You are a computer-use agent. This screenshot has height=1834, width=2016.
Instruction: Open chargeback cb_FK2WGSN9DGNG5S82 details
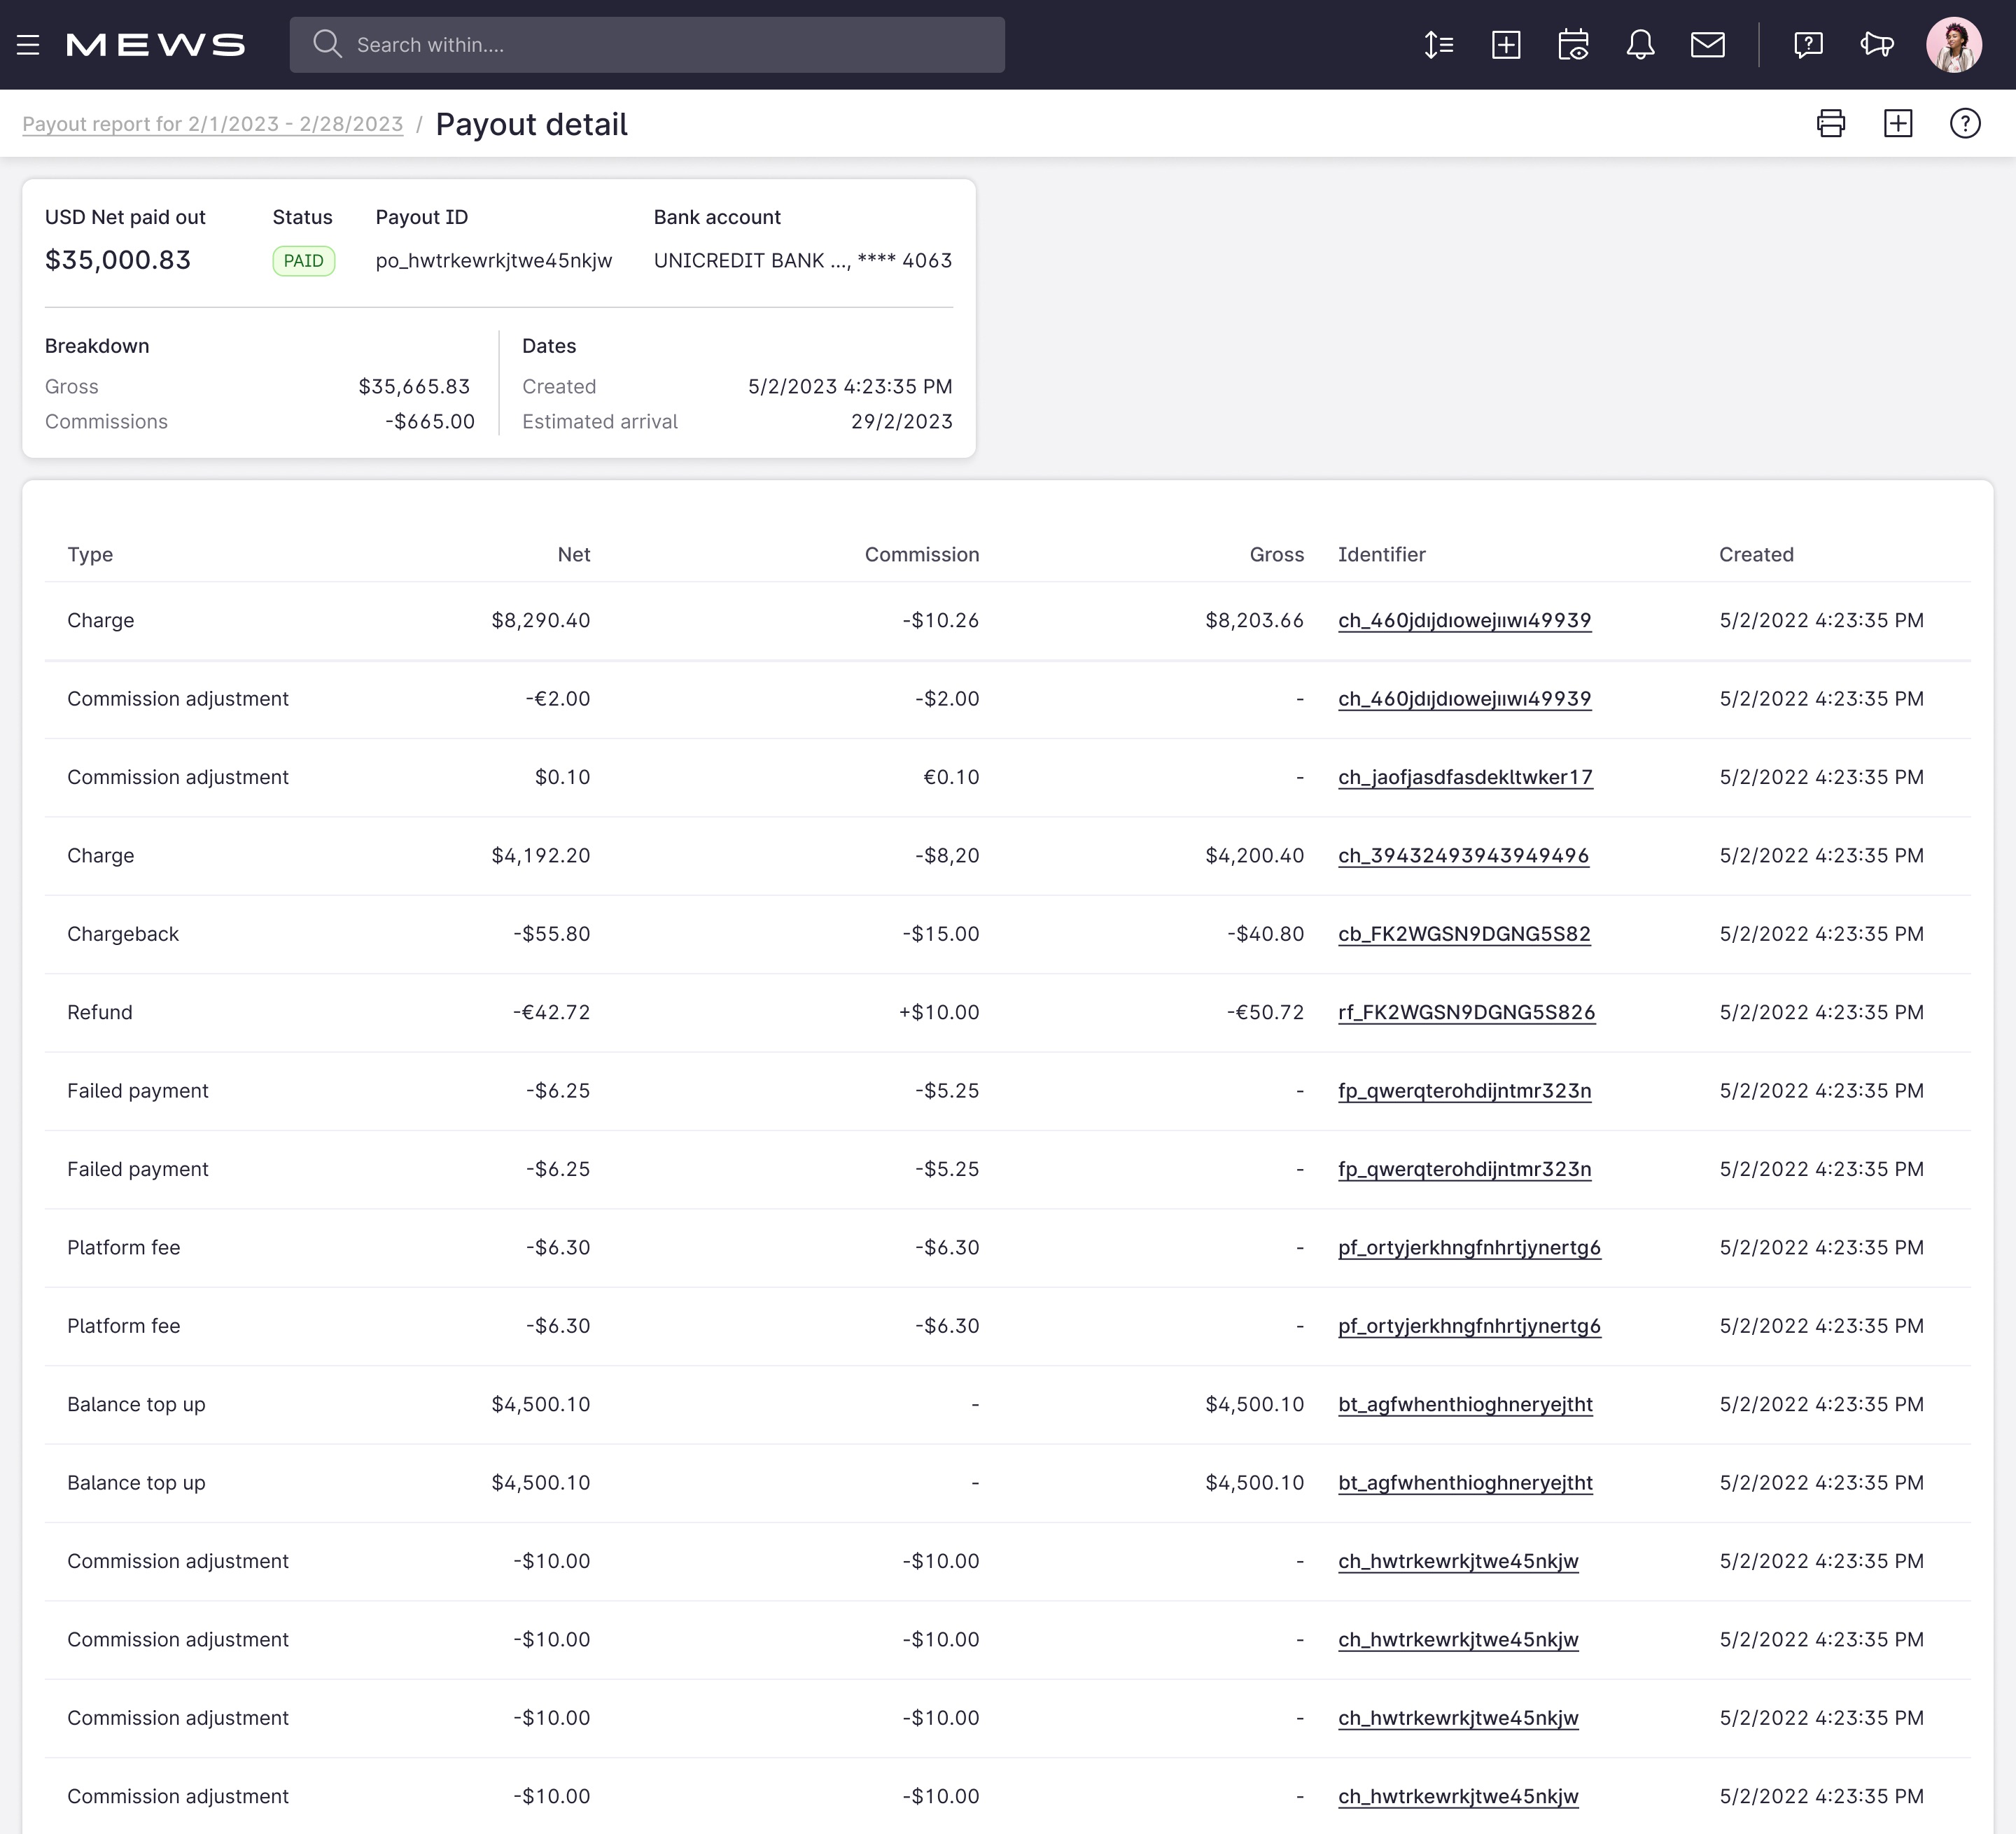[1464, 933]
